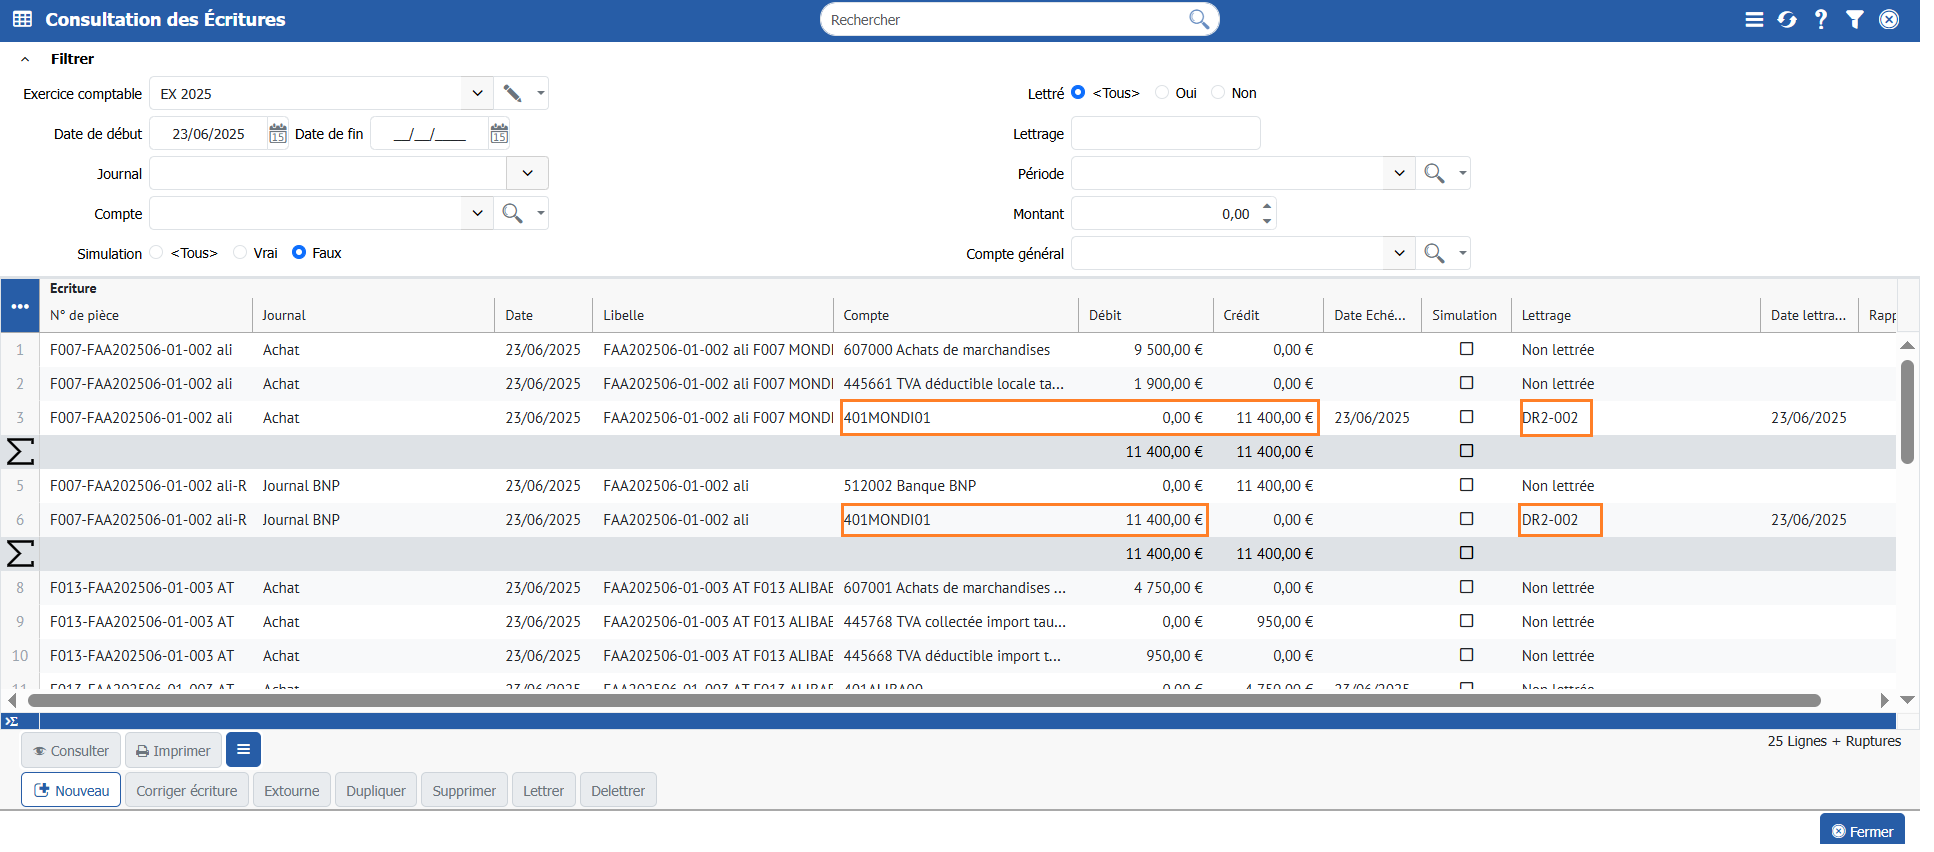Screen dimensions: 1934x852
Task: Select the Lettré 'Oui' radio button
Action: point(1162,93)
